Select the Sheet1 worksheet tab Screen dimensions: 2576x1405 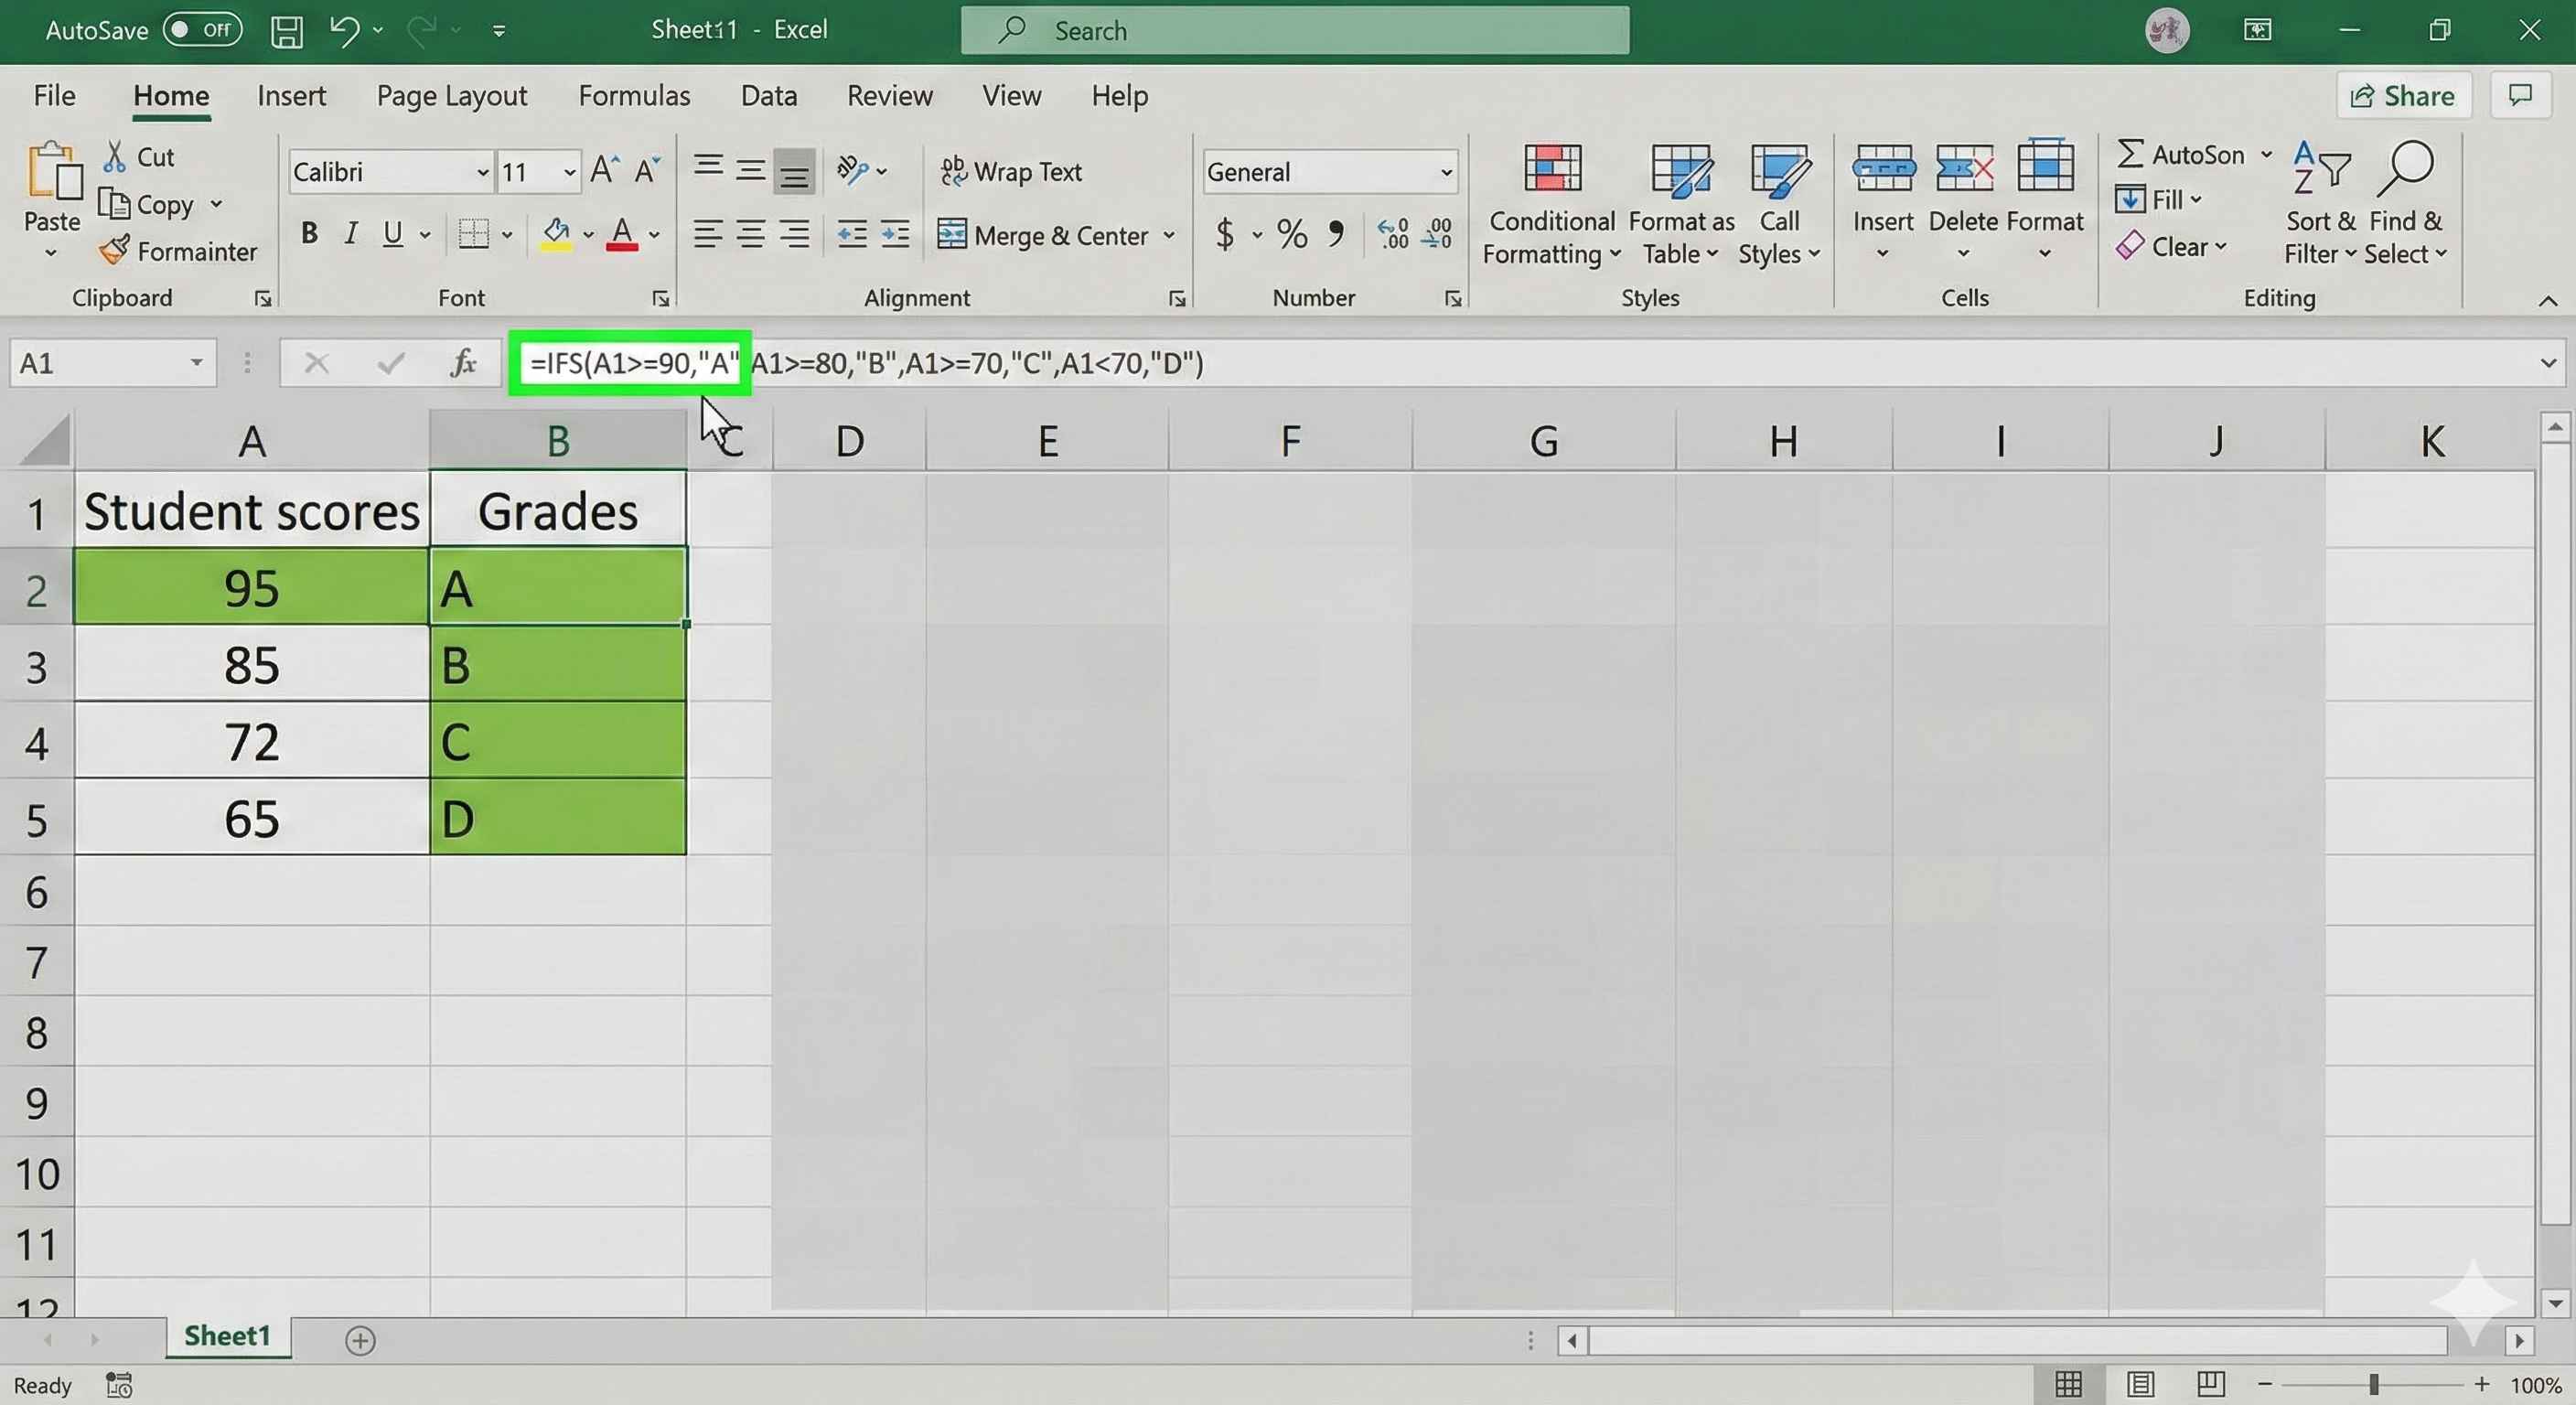click(227, 1337)
